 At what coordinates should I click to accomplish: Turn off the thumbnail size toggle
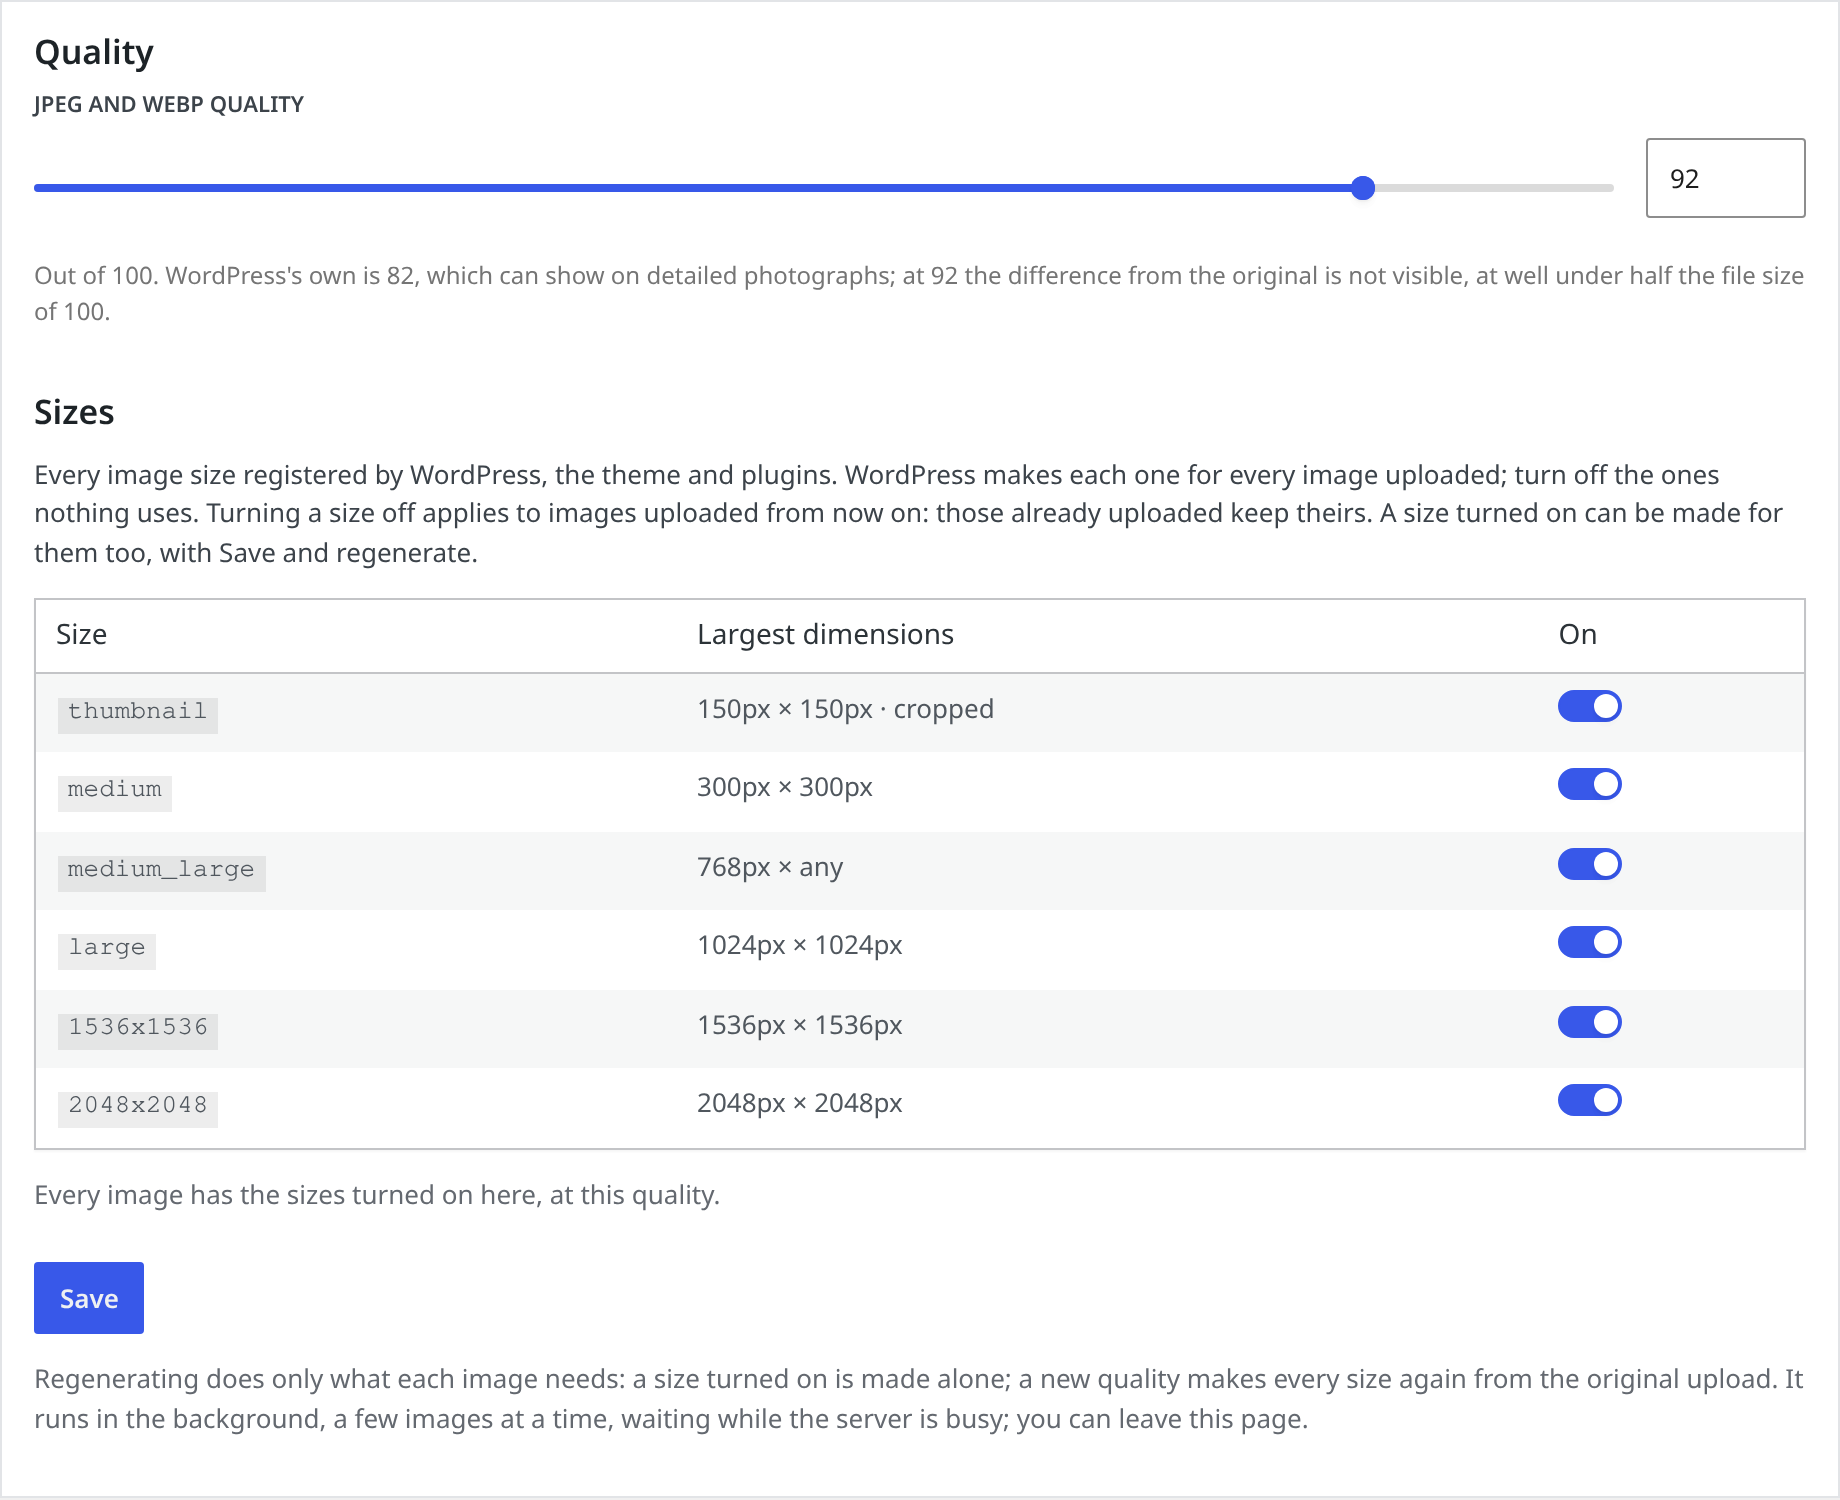(x=1589, y=707)
